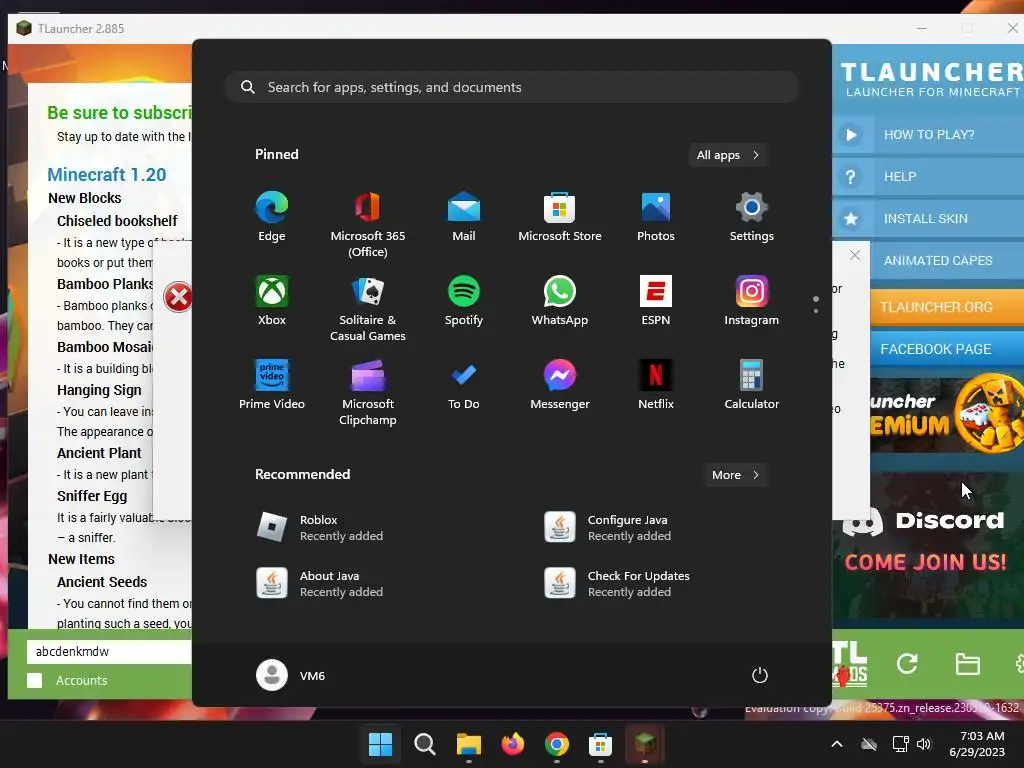Show hidden system tray icons
1024x768 pixels.
pos(837,744)
